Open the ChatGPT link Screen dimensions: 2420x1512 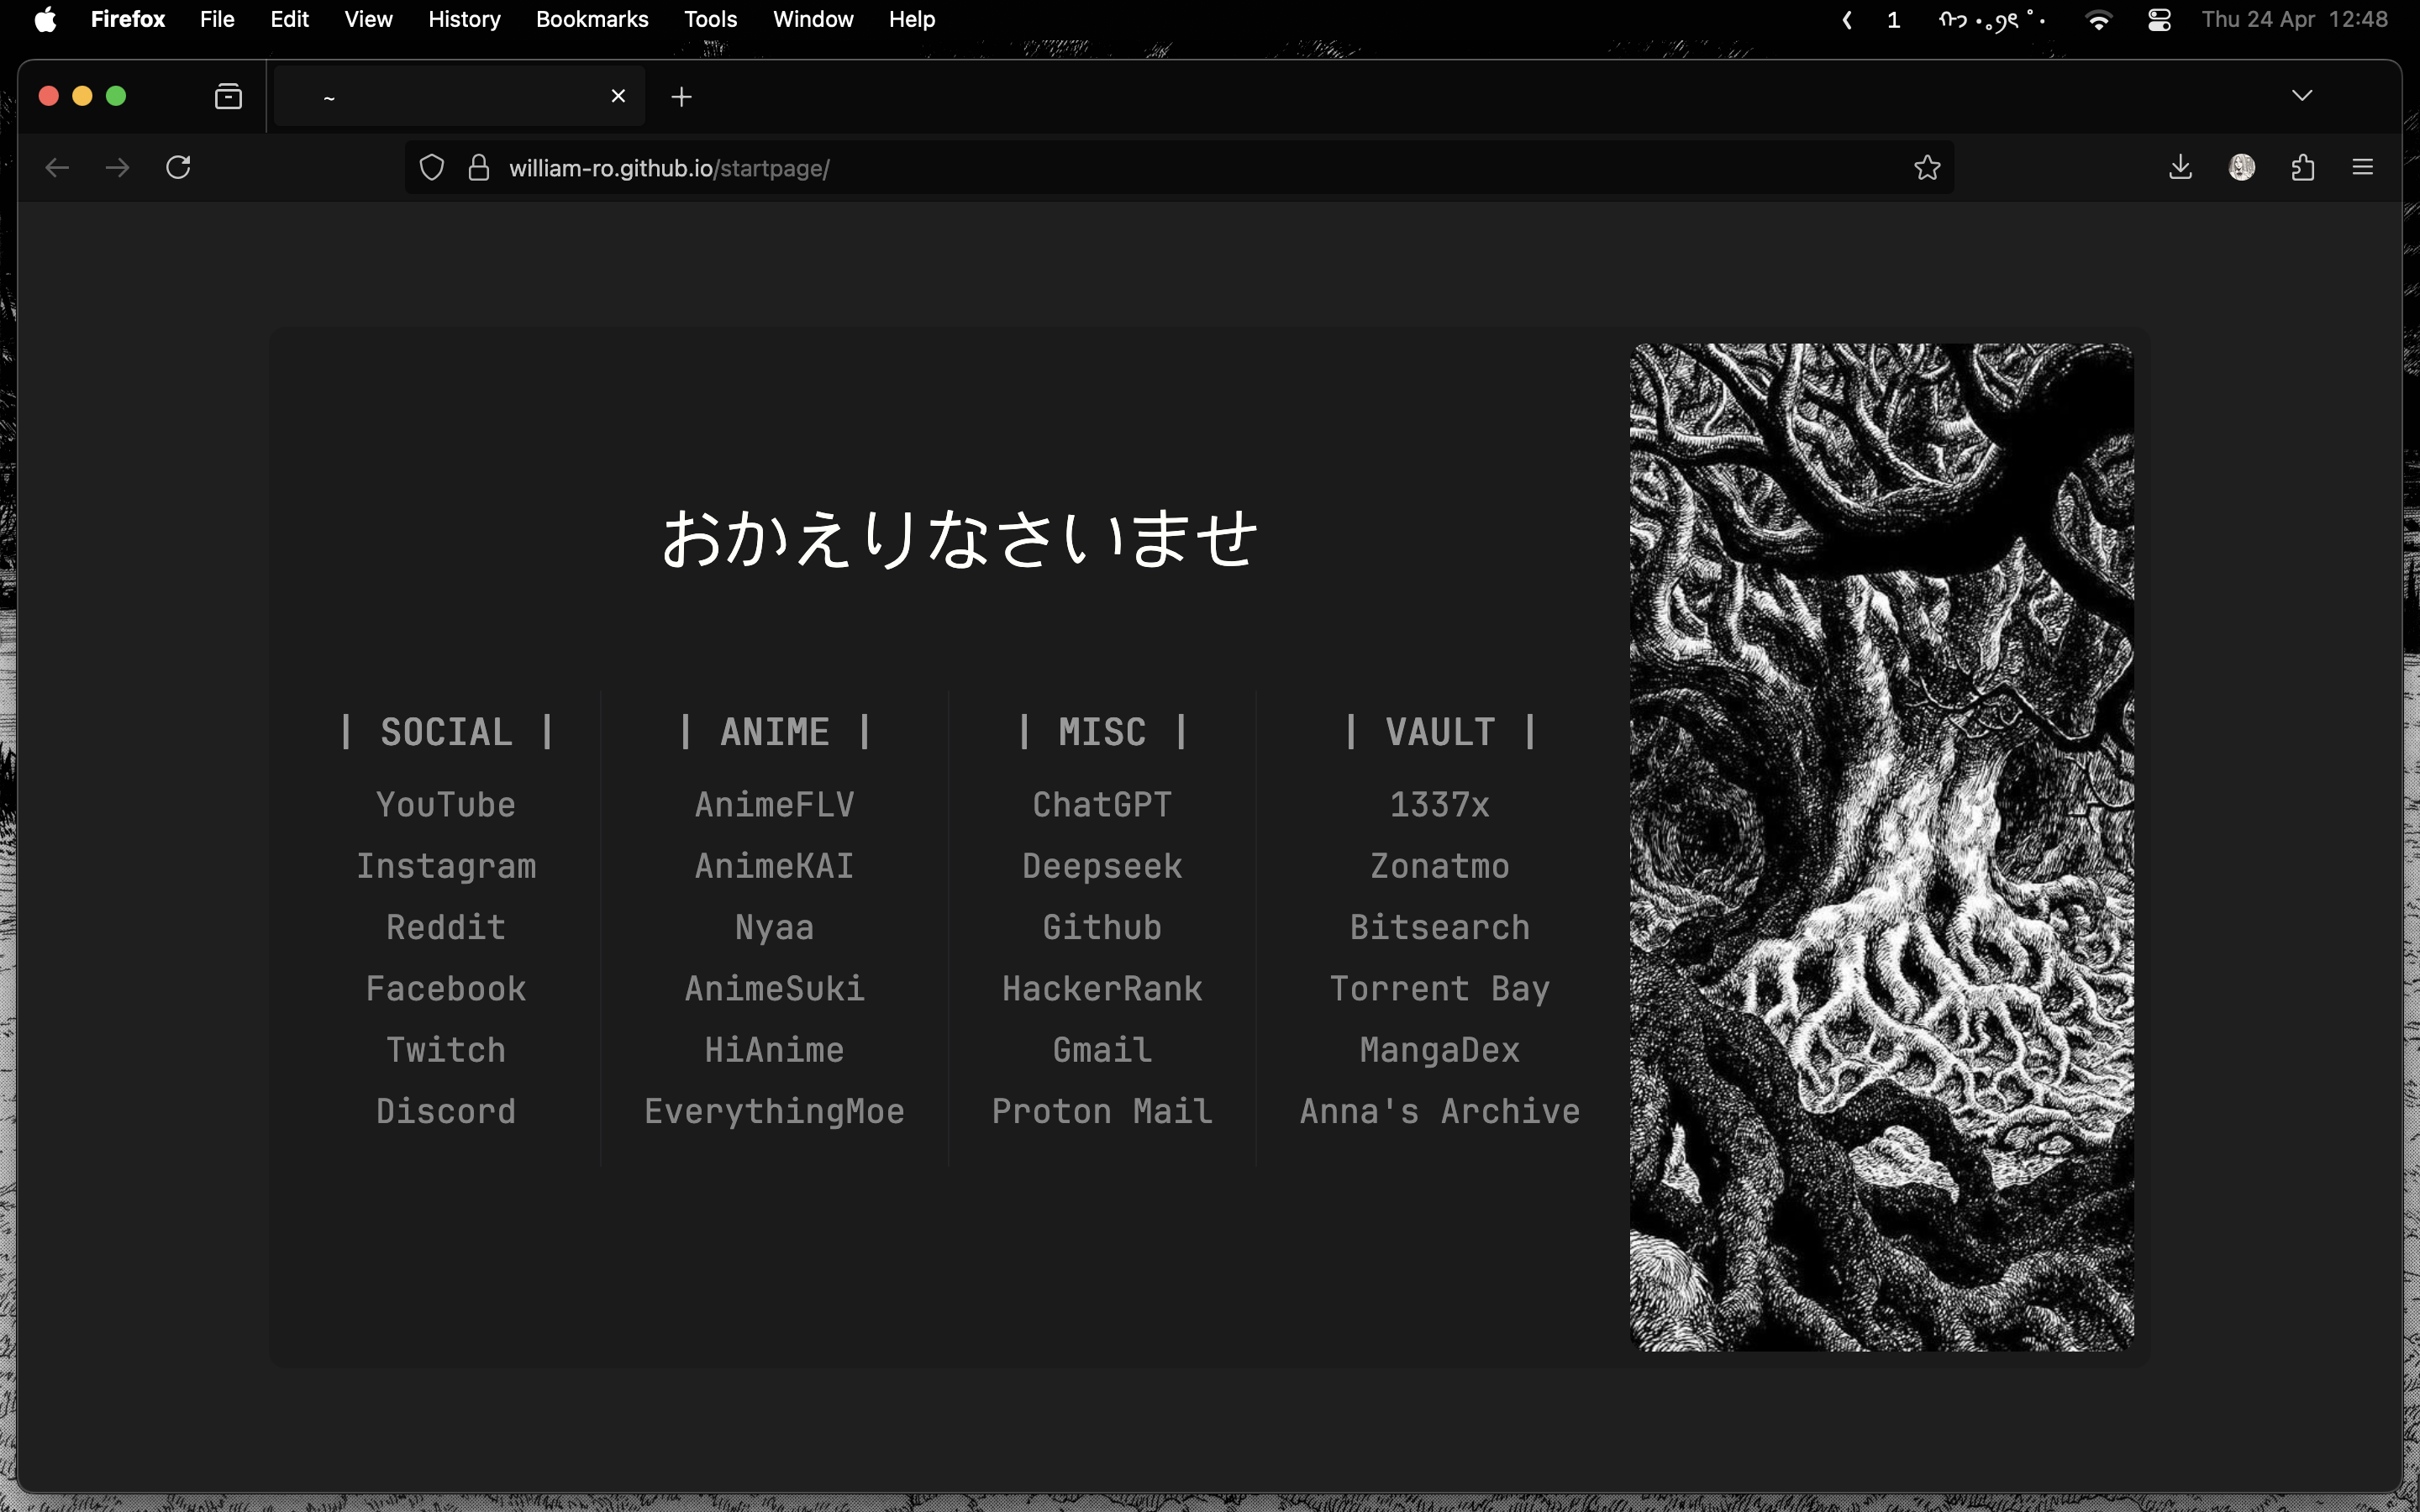[1102, 805]
